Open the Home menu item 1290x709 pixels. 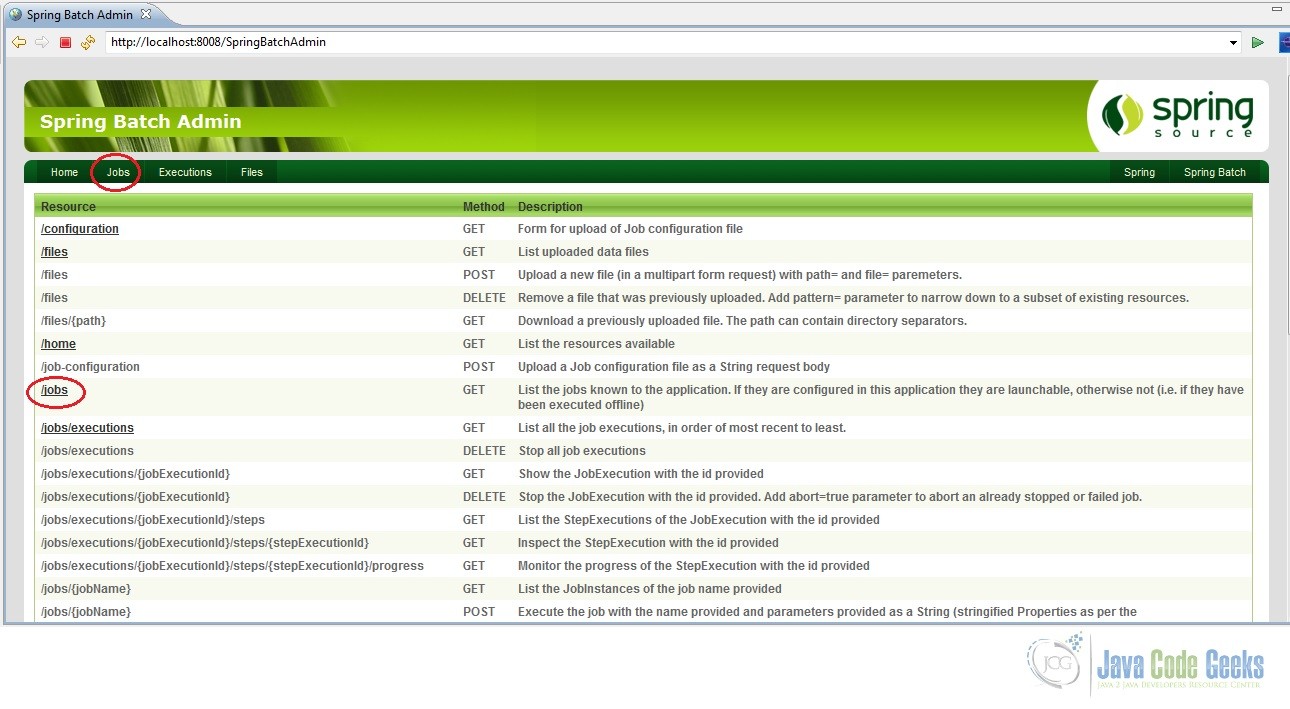64,172
